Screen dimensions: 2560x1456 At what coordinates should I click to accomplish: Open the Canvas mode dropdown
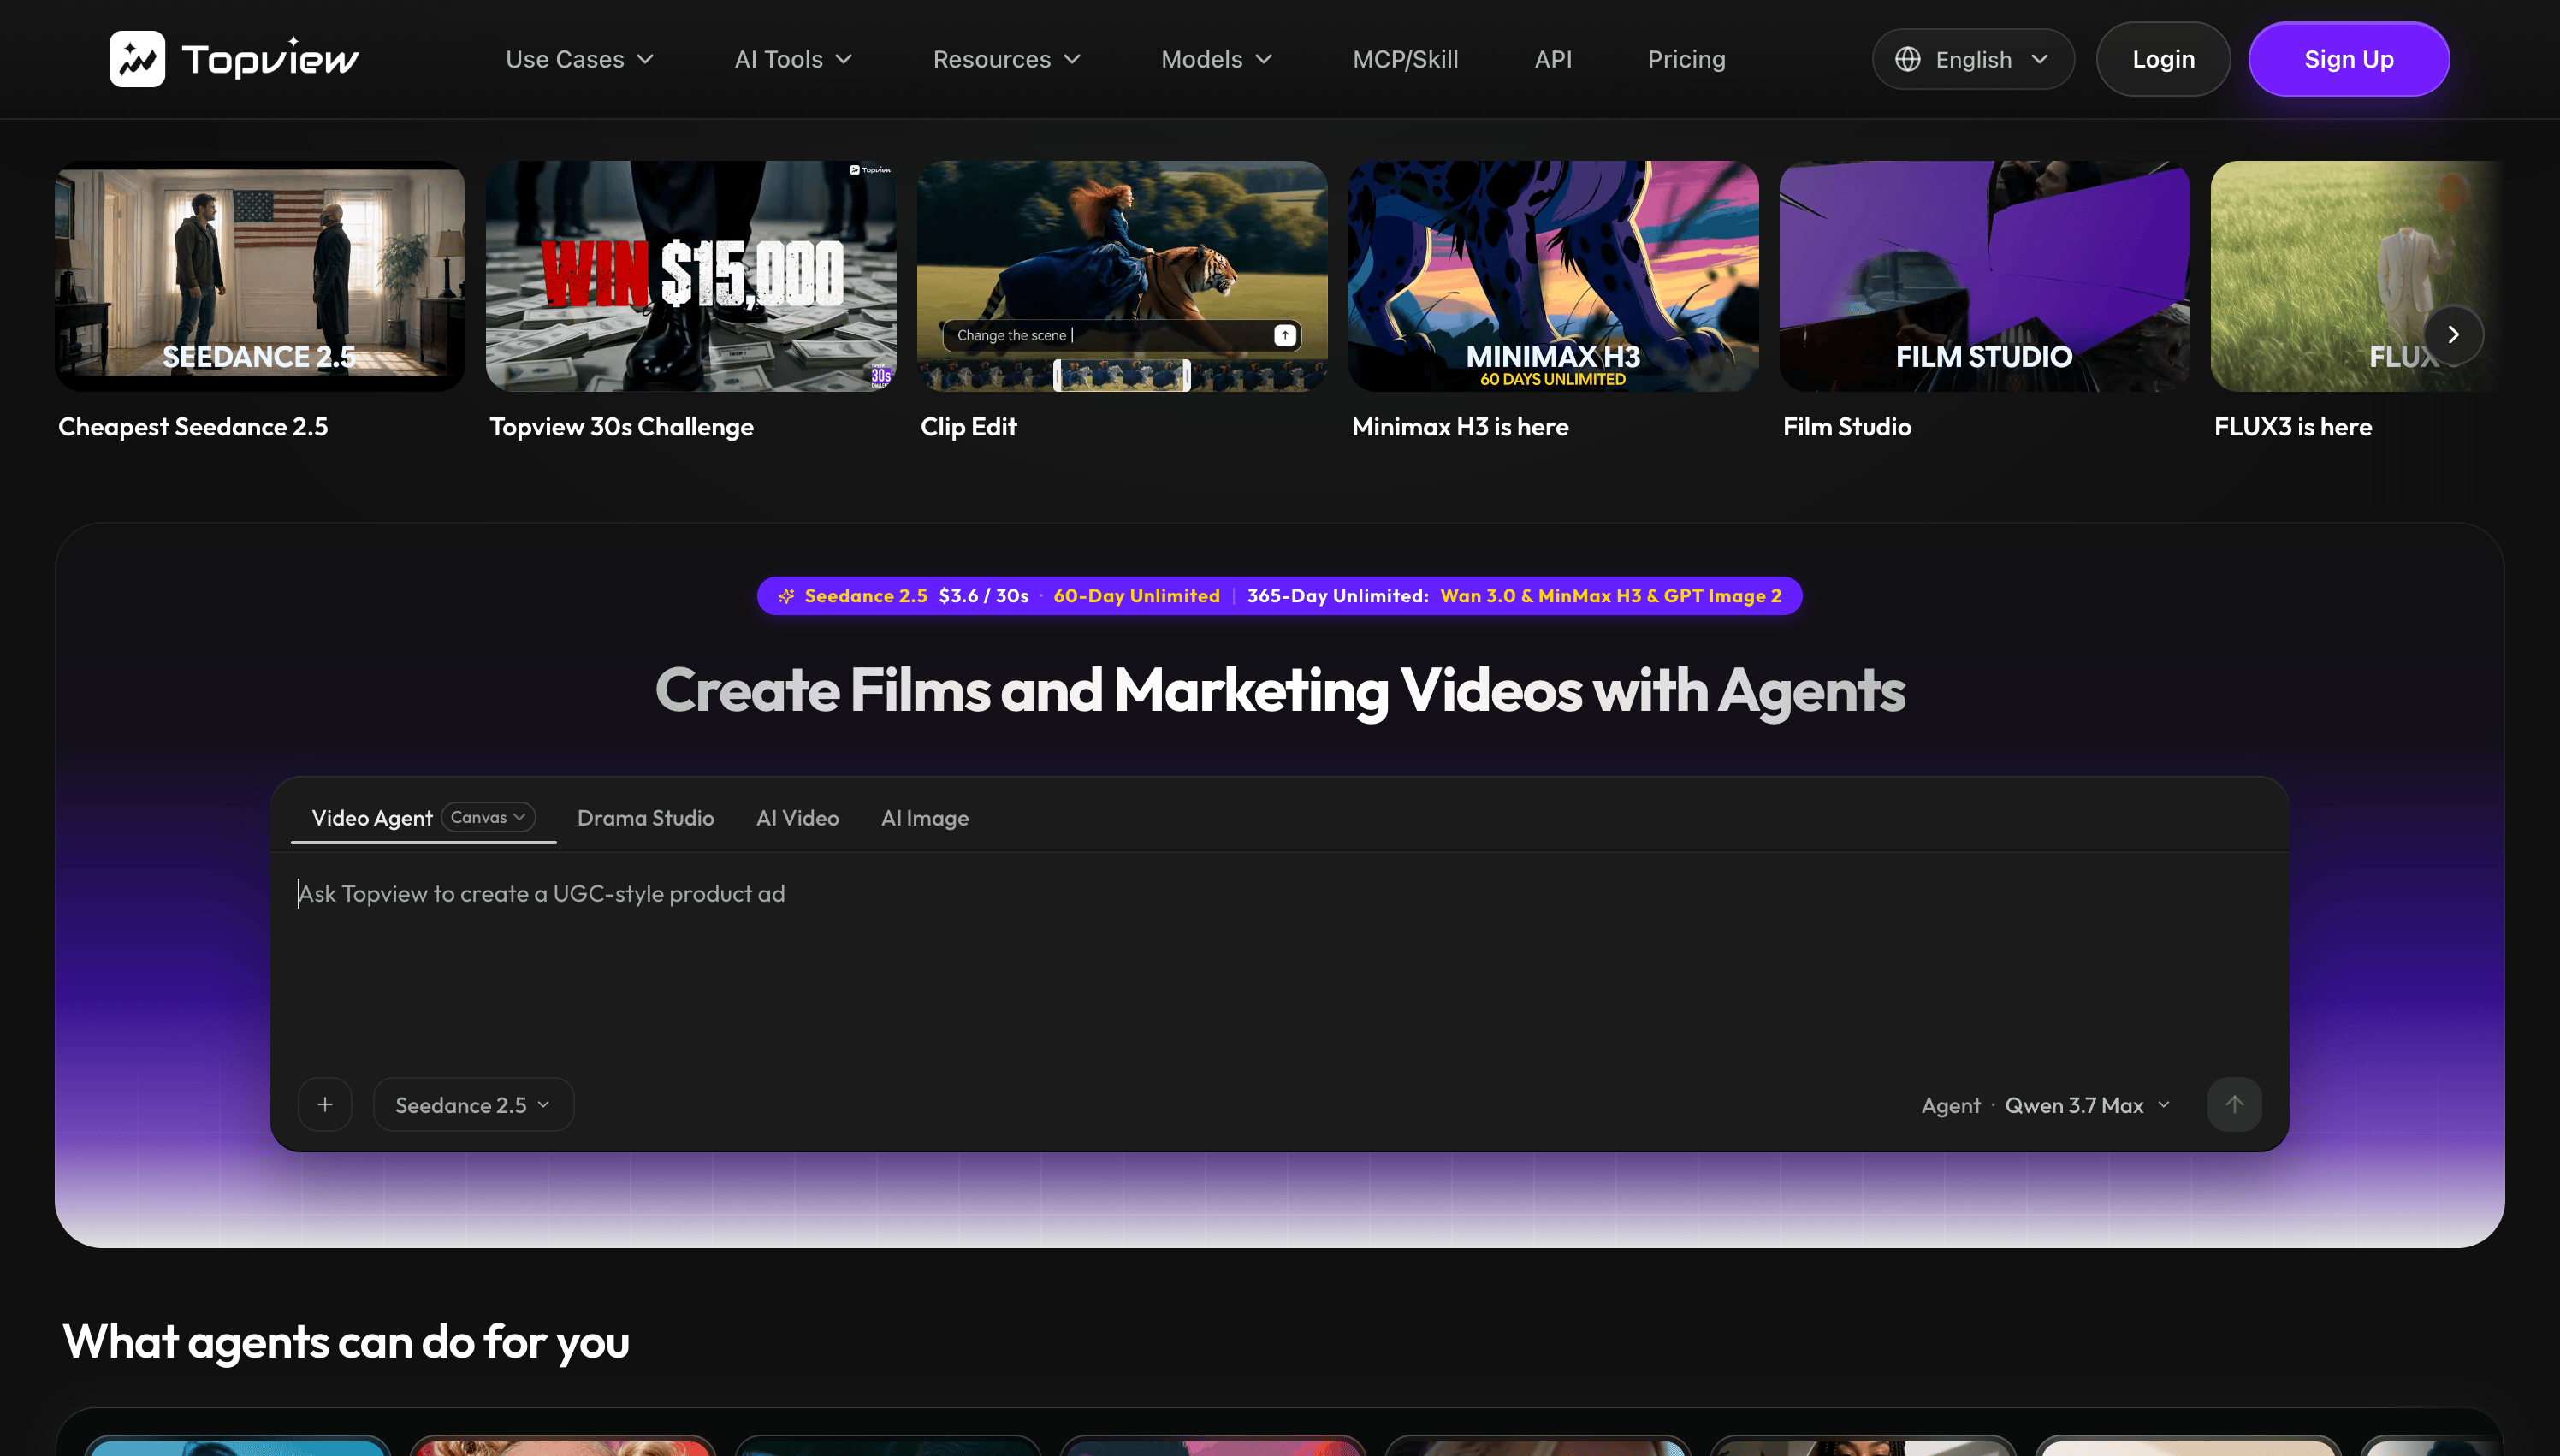coord(488,817)
